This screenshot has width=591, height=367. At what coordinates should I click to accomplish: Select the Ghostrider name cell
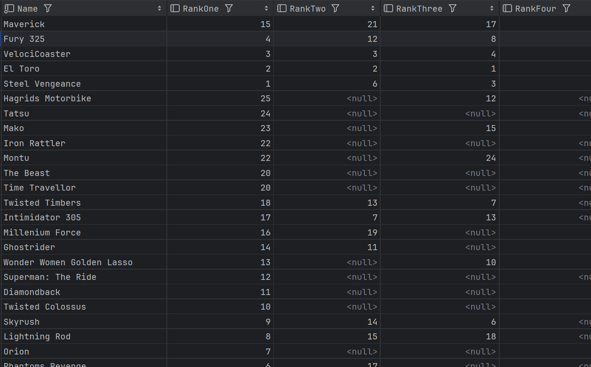84,247
